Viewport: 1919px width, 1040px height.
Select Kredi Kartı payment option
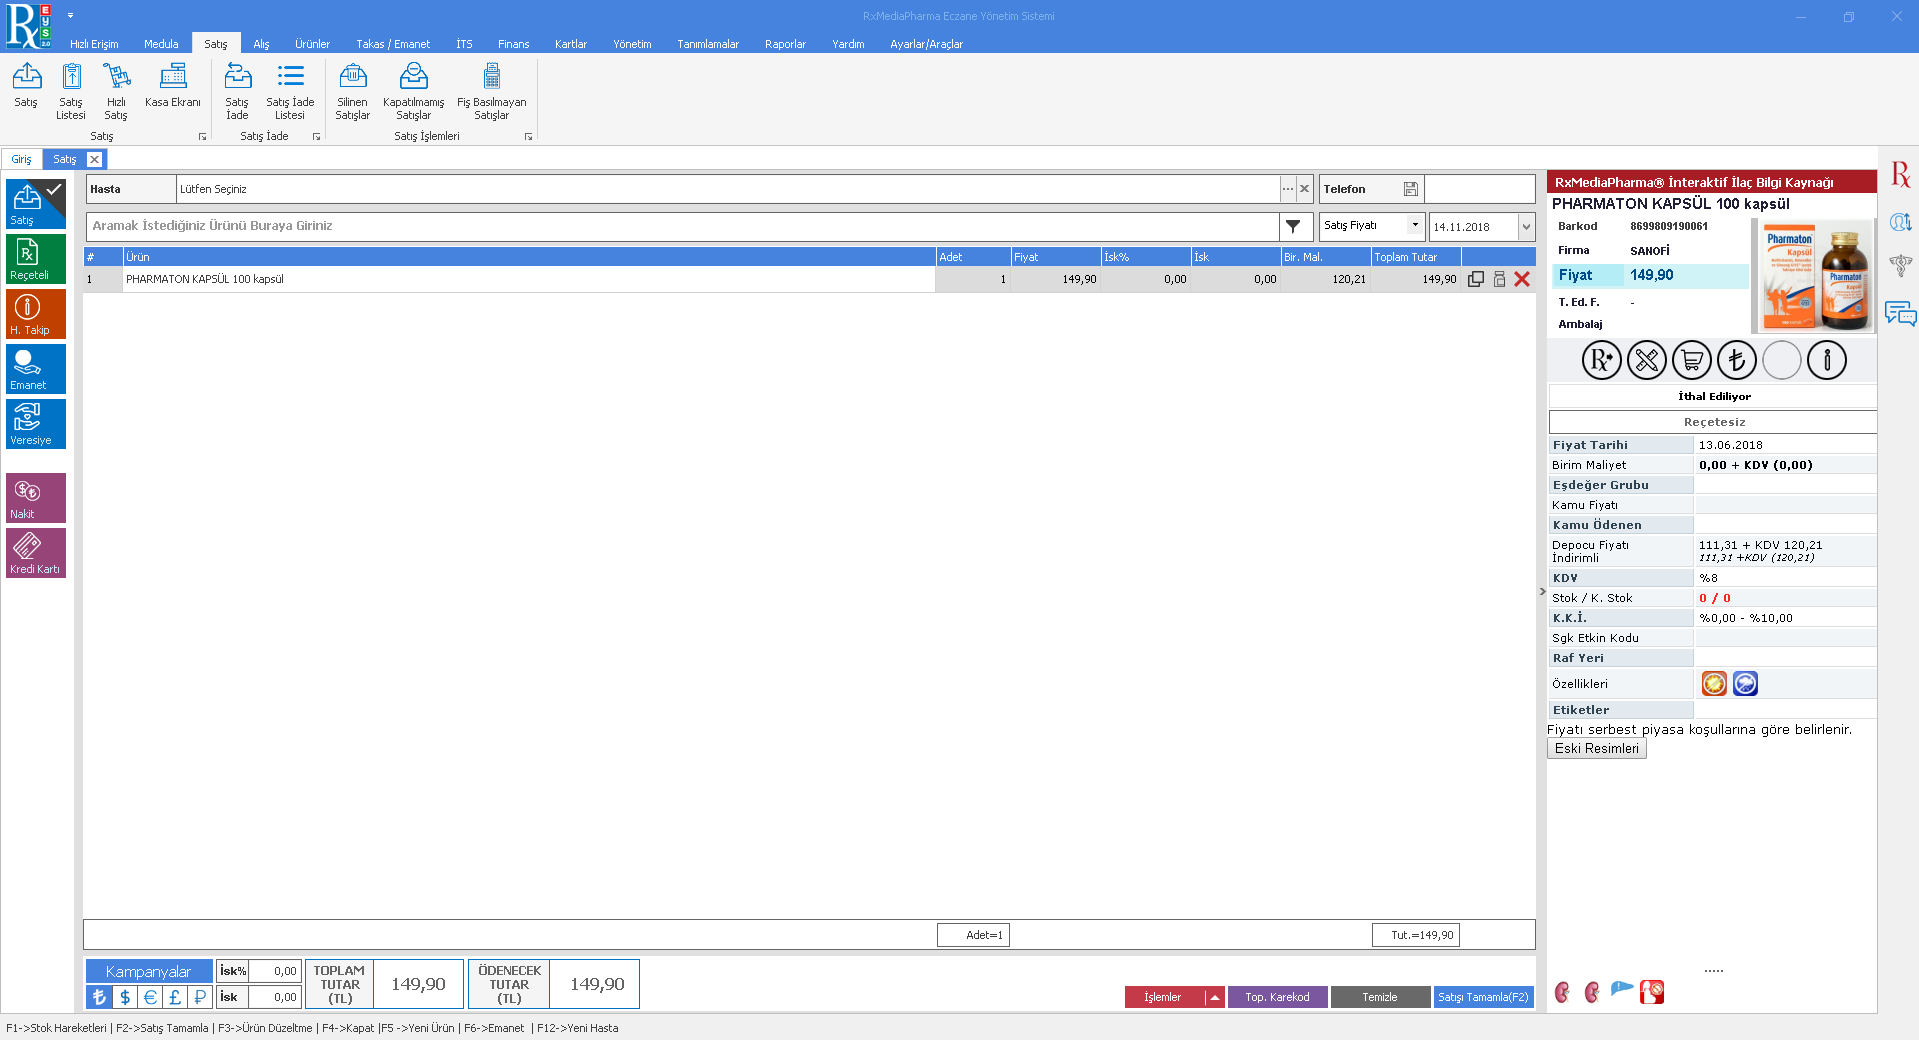pos(35,552)
